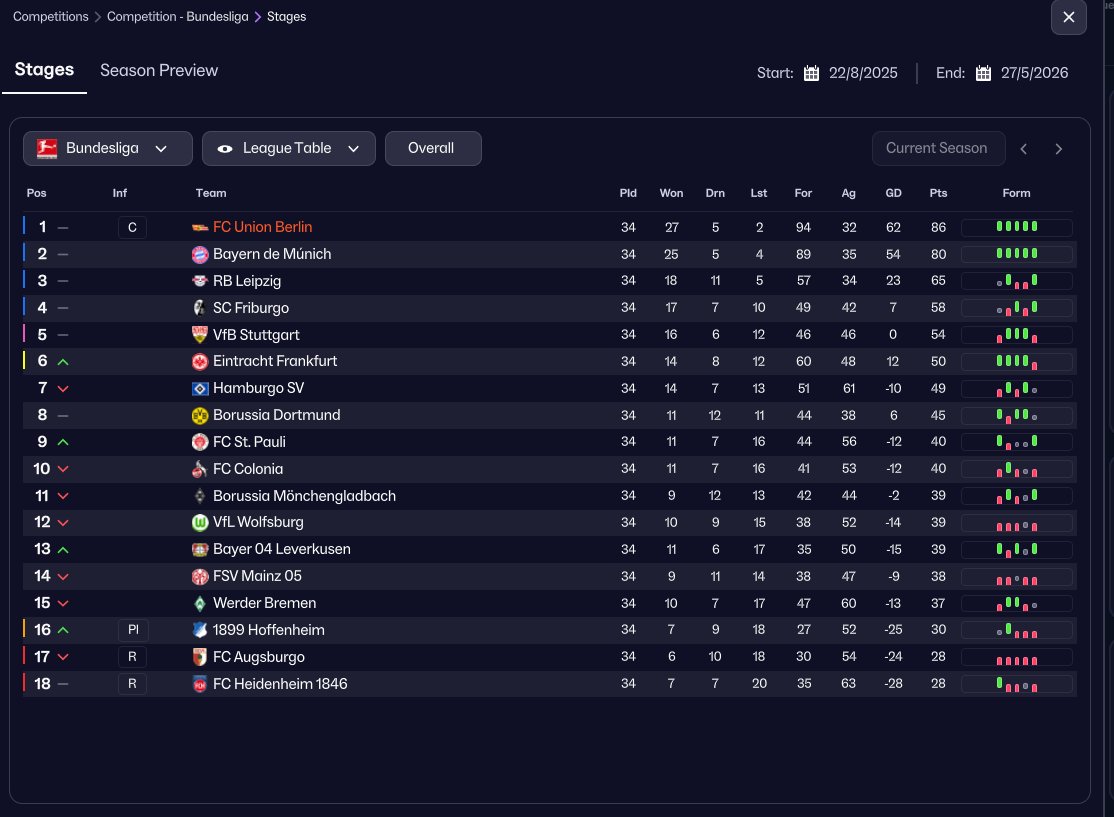Open the Bundesliga competition dropdown
This screenshot has width=1114, height=817.
108,149
